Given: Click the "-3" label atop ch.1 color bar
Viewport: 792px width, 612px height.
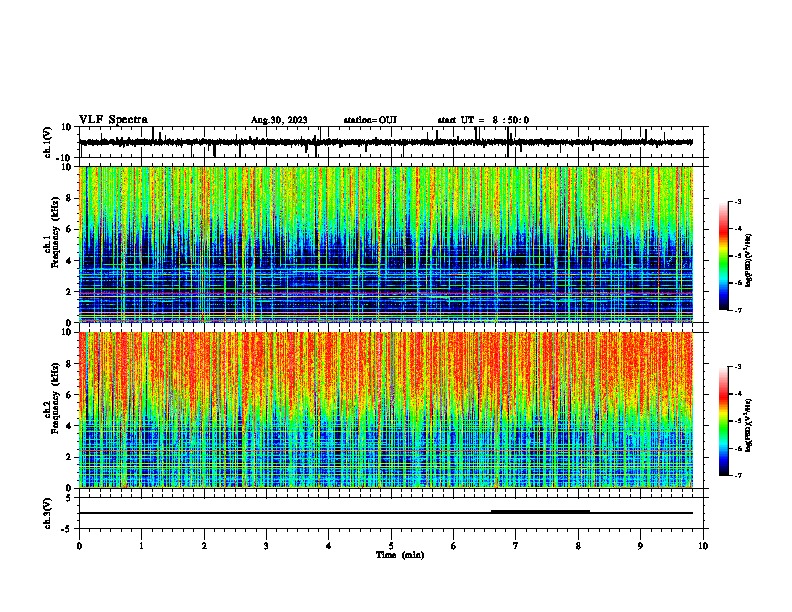Looking at the screenshot, I should 737,201.
